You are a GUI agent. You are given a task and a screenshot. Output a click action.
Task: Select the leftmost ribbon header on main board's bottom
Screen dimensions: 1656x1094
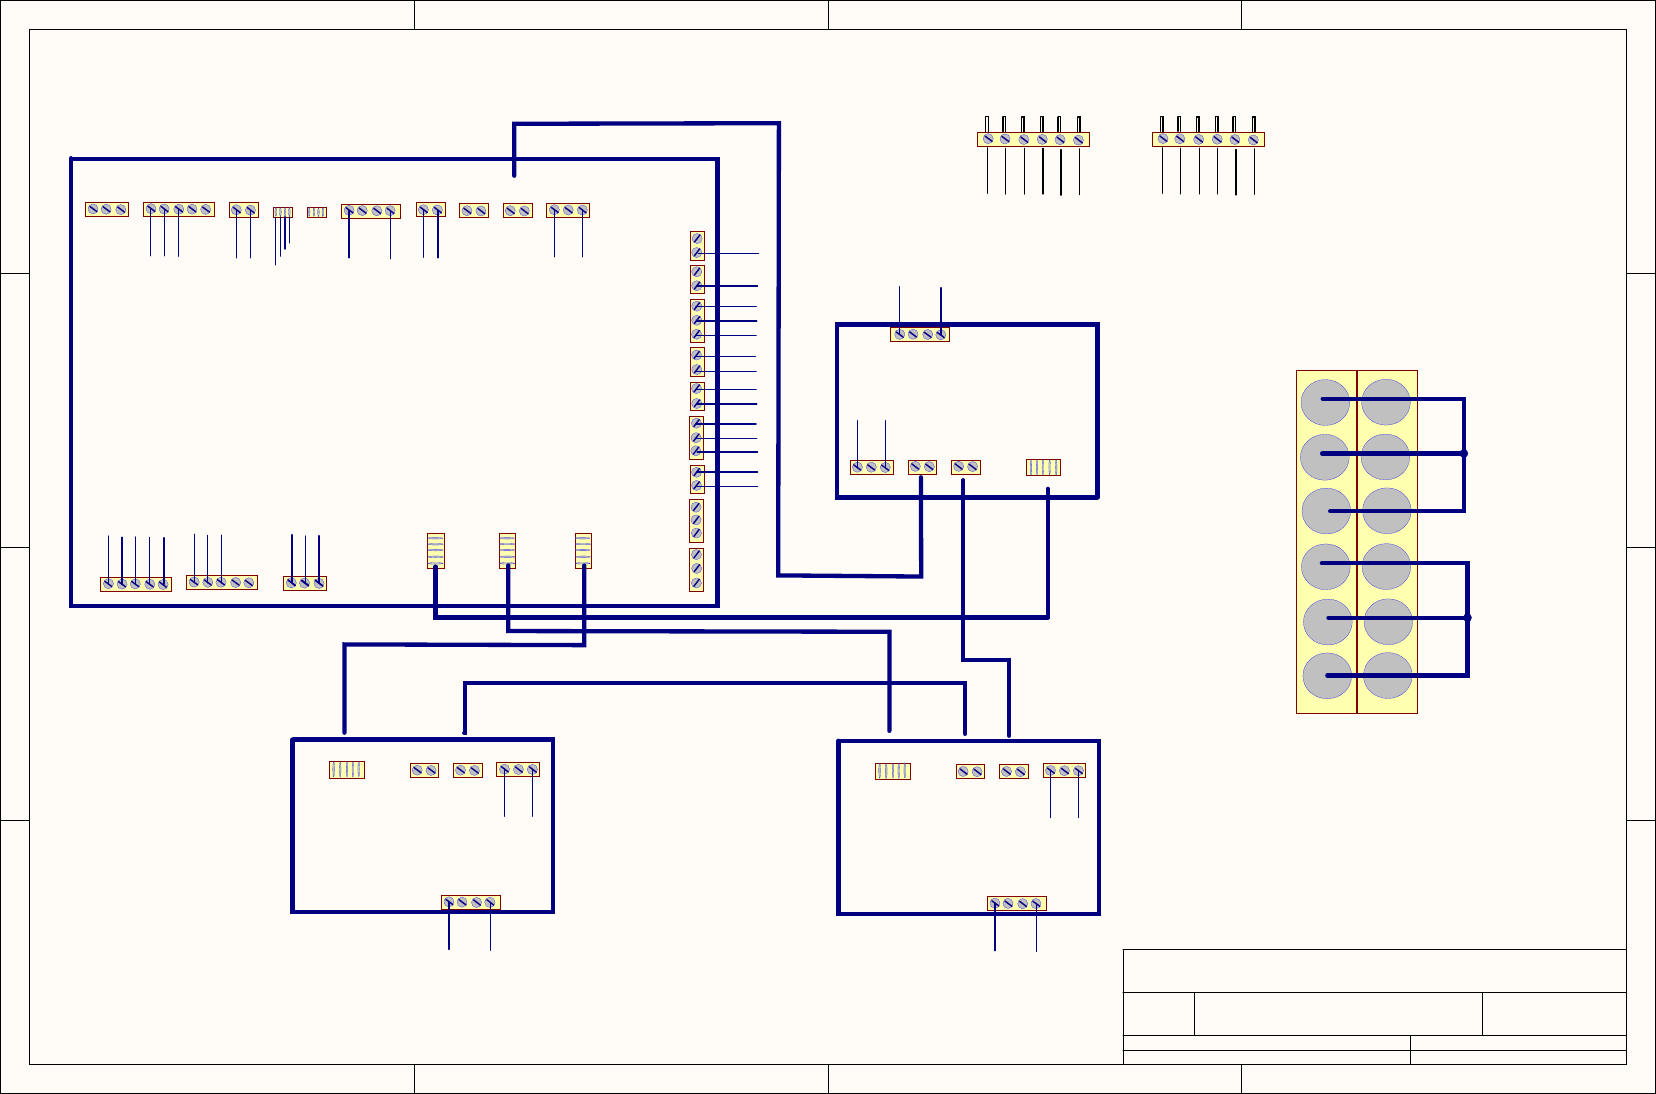pyautogui.click(x=436, y=551)
